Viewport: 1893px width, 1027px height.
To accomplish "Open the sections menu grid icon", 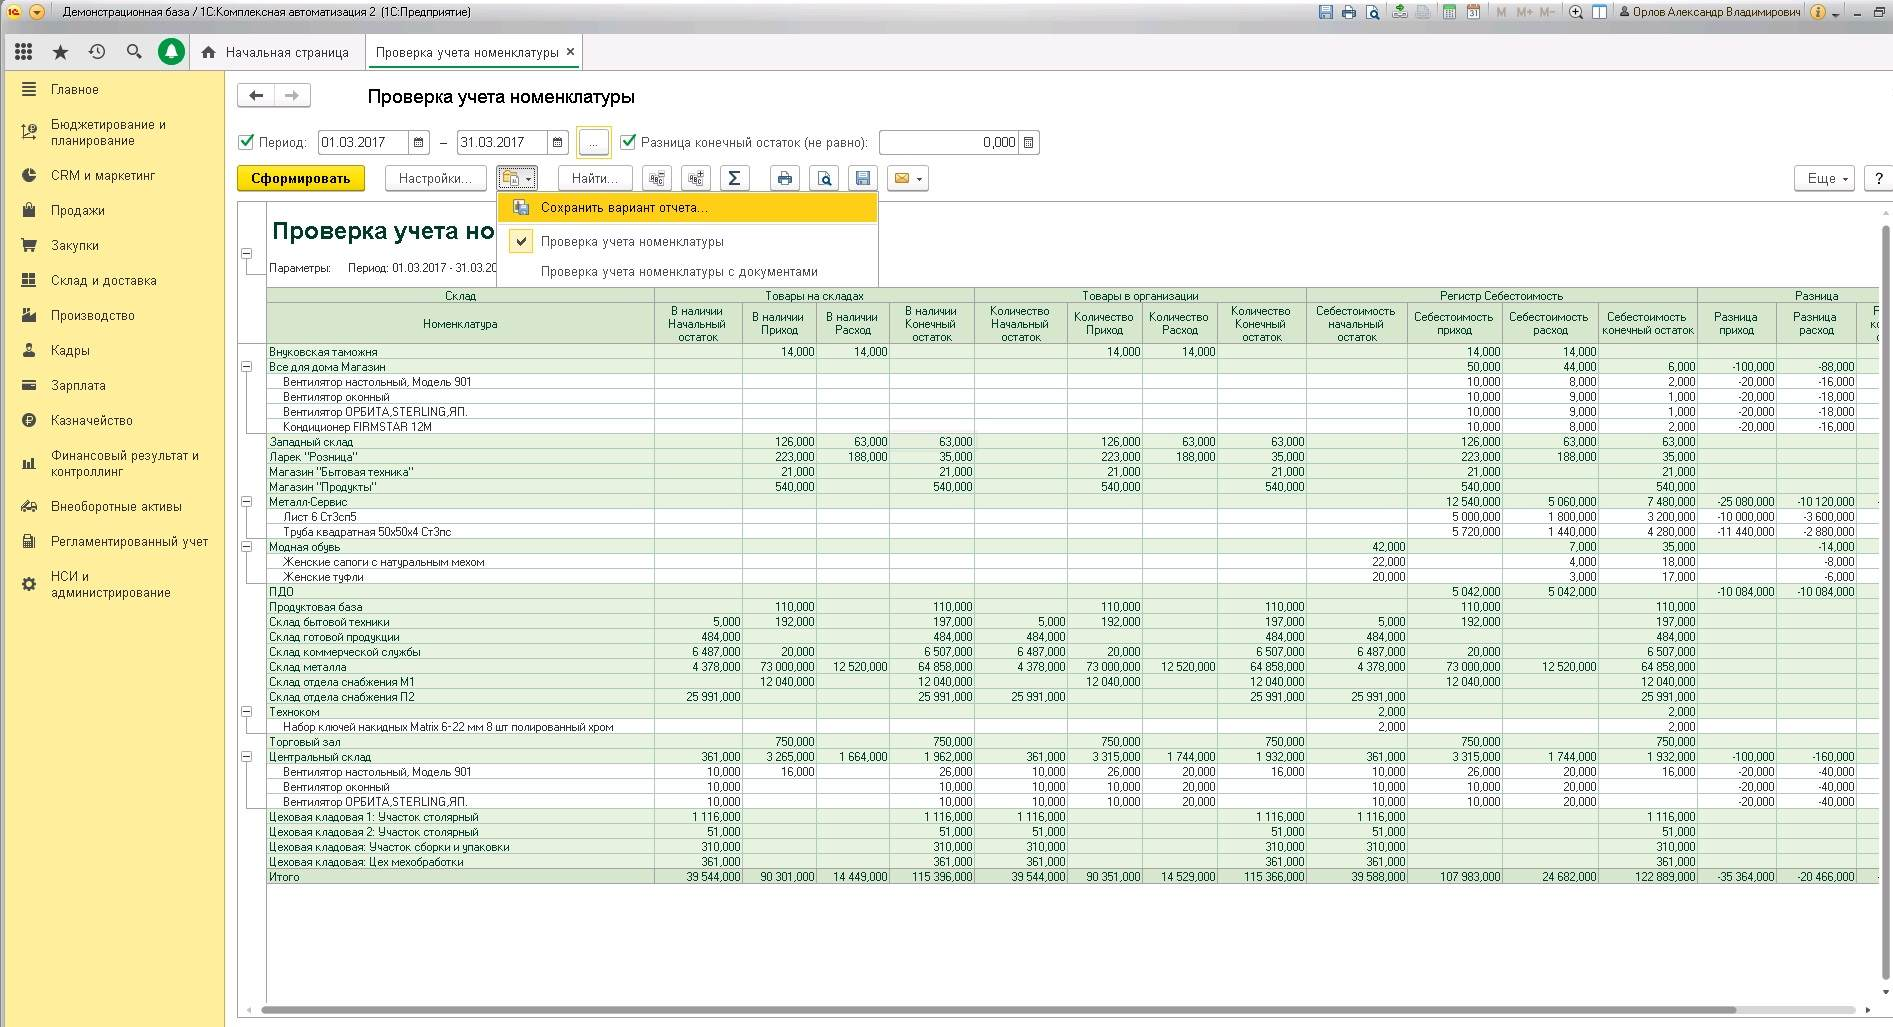I will (x=23, y=52).
